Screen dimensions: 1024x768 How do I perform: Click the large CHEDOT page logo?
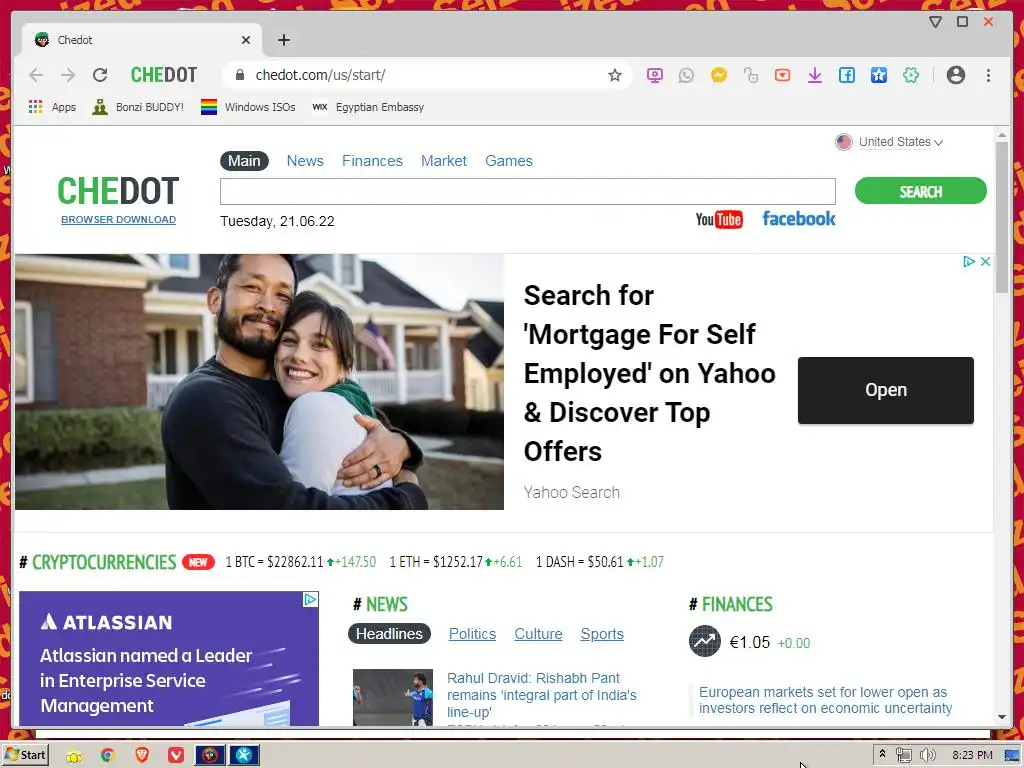(x=118, y=191)
